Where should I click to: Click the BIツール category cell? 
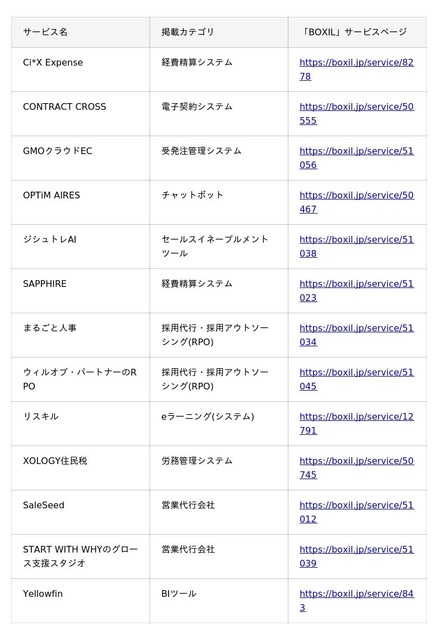(219, 601)
